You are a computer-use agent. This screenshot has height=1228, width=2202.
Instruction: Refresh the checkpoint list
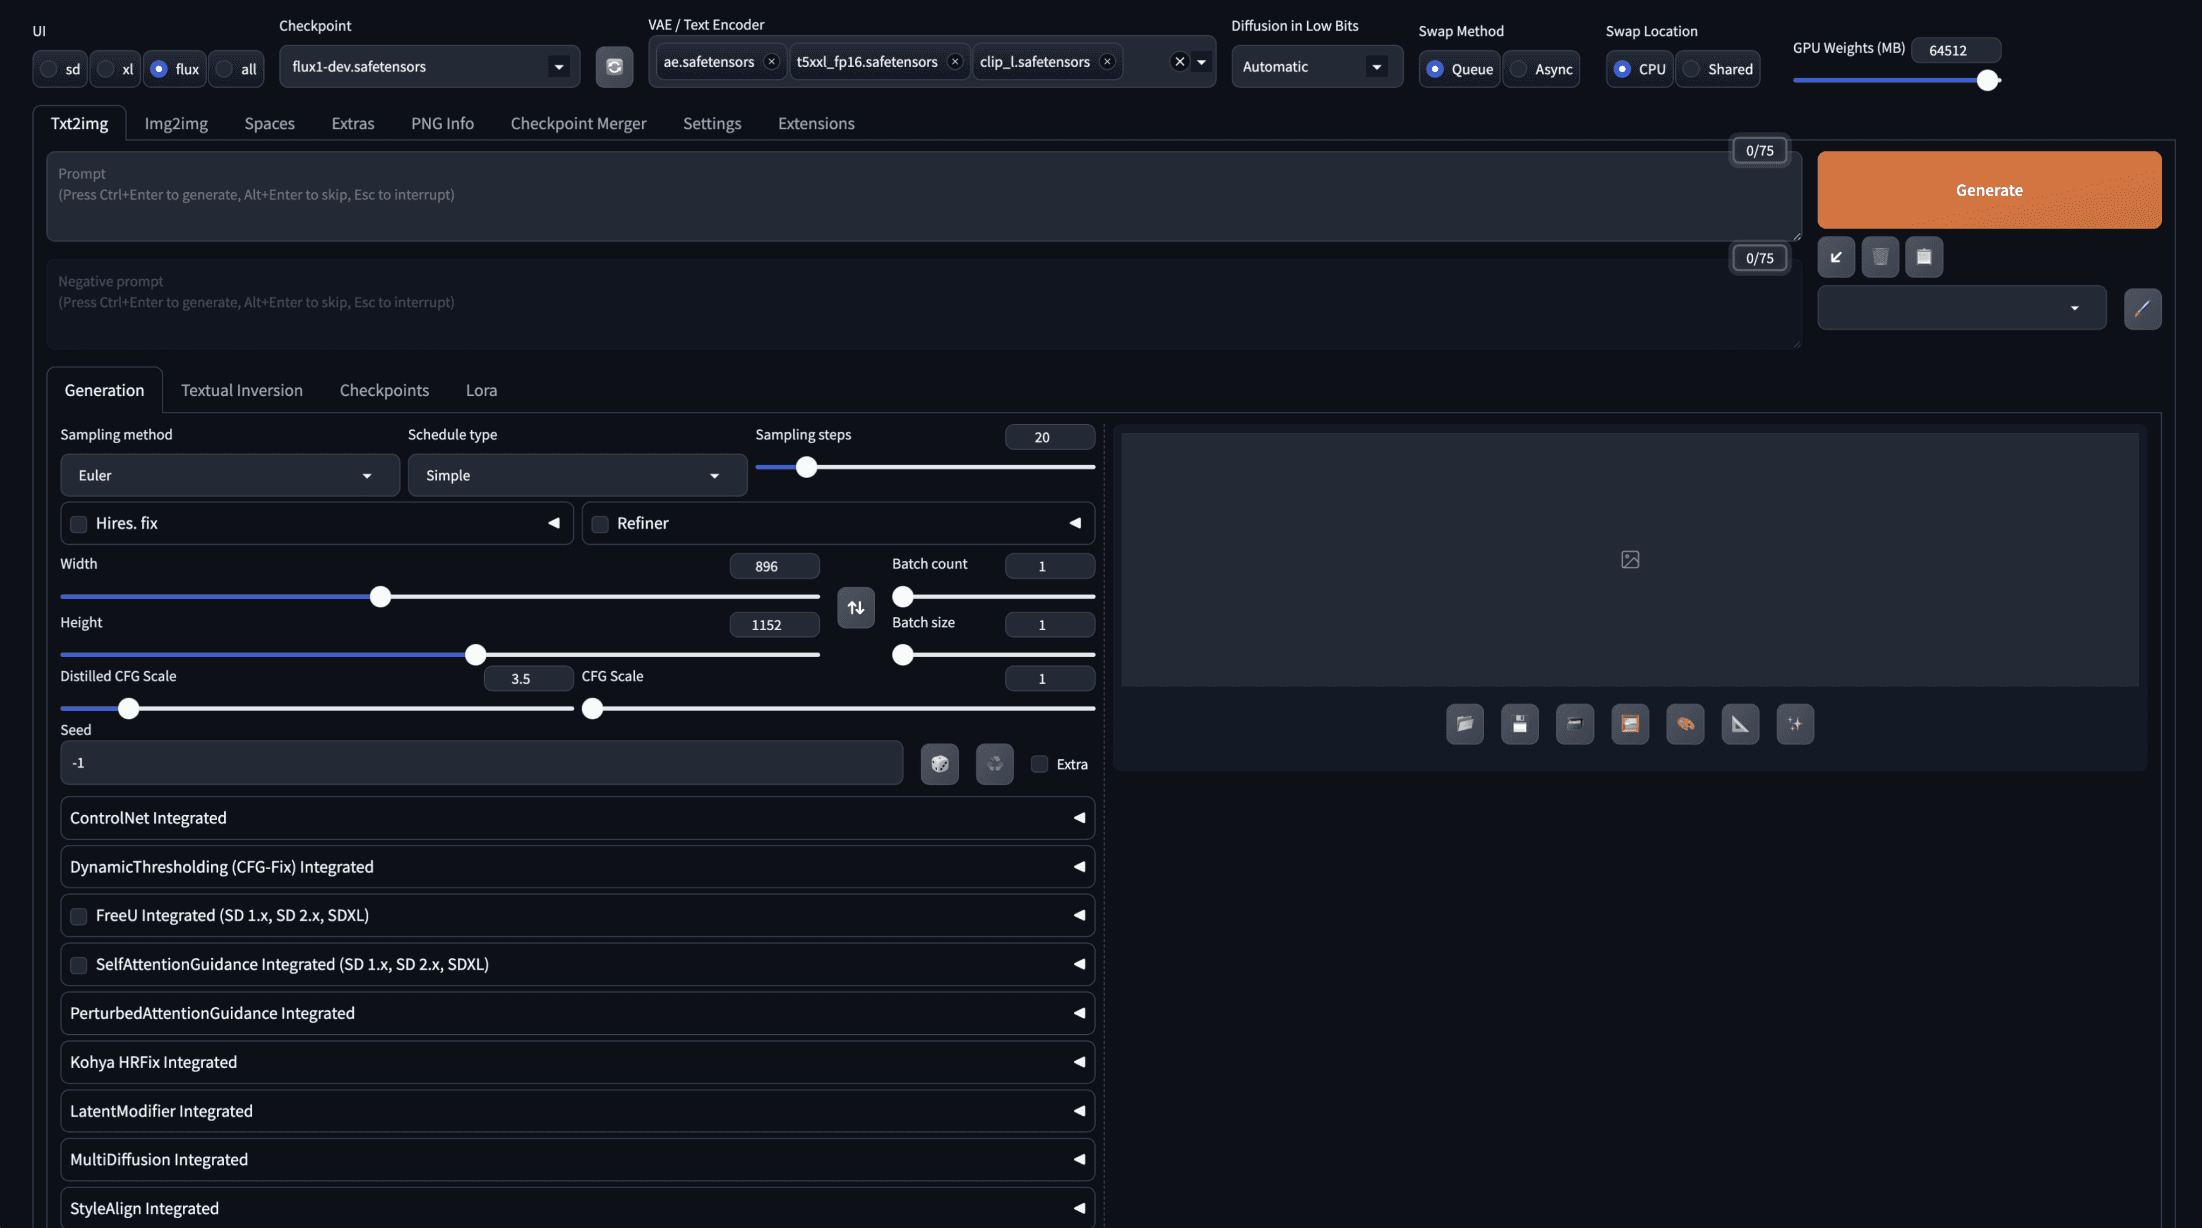[x=614, y=67]
